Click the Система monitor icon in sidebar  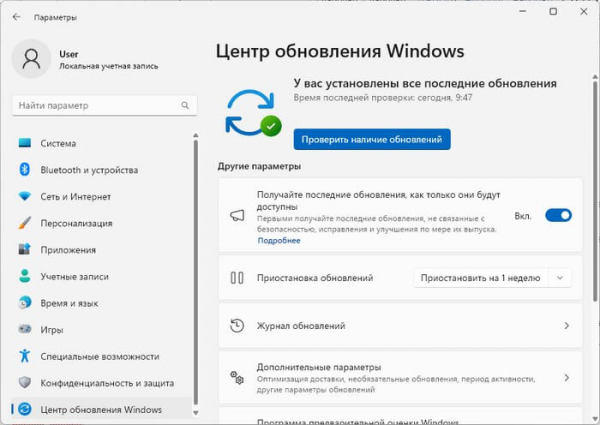[x=25, y=143]
